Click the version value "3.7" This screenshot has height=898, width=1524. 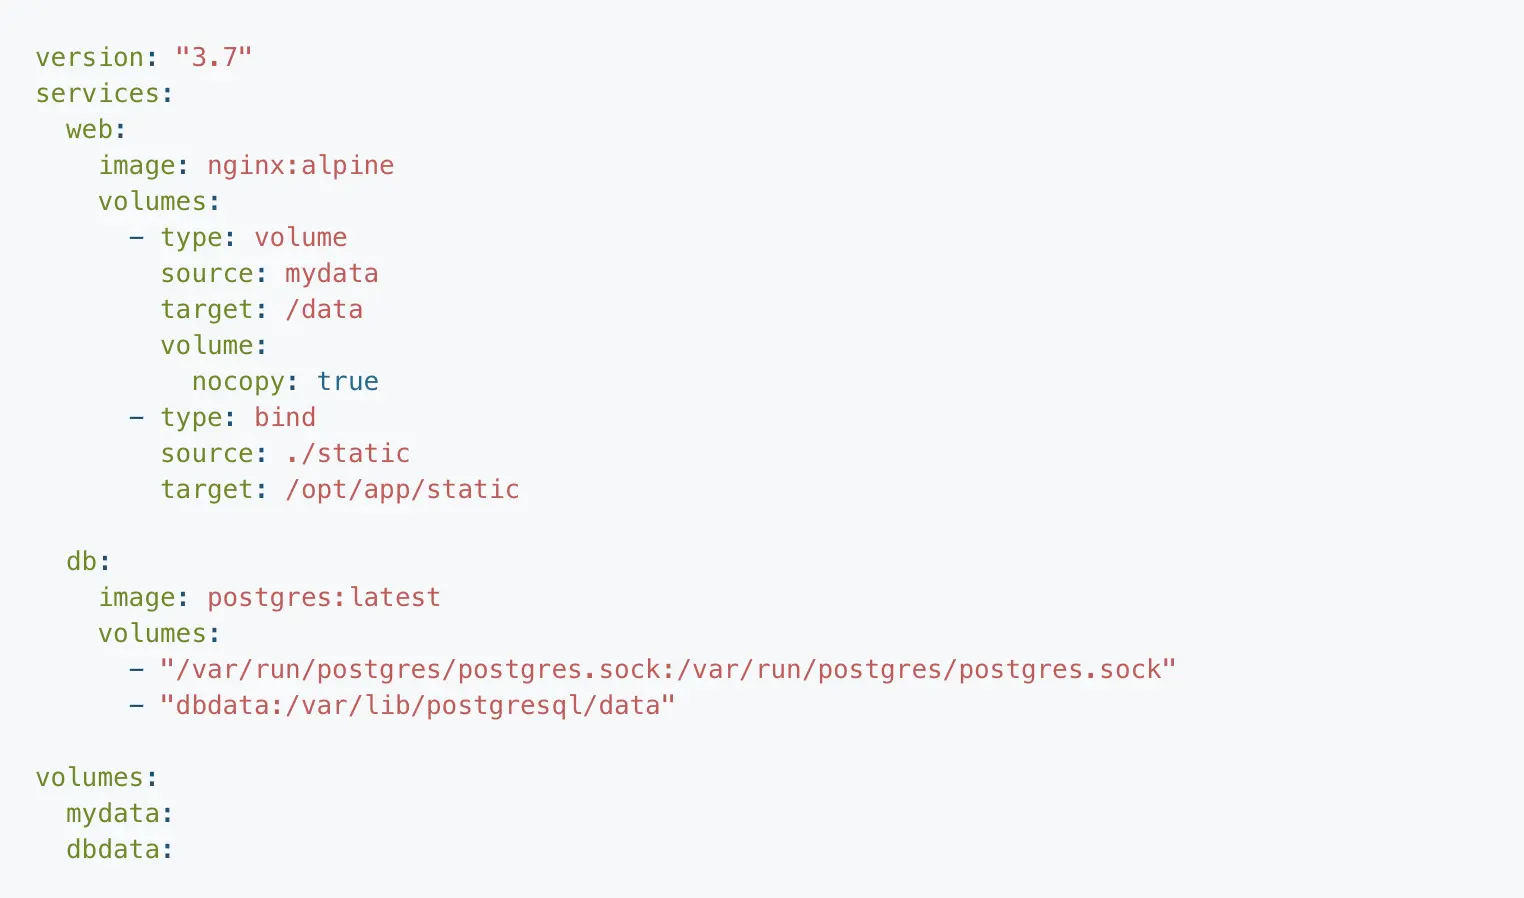click(x=214, y=57)
